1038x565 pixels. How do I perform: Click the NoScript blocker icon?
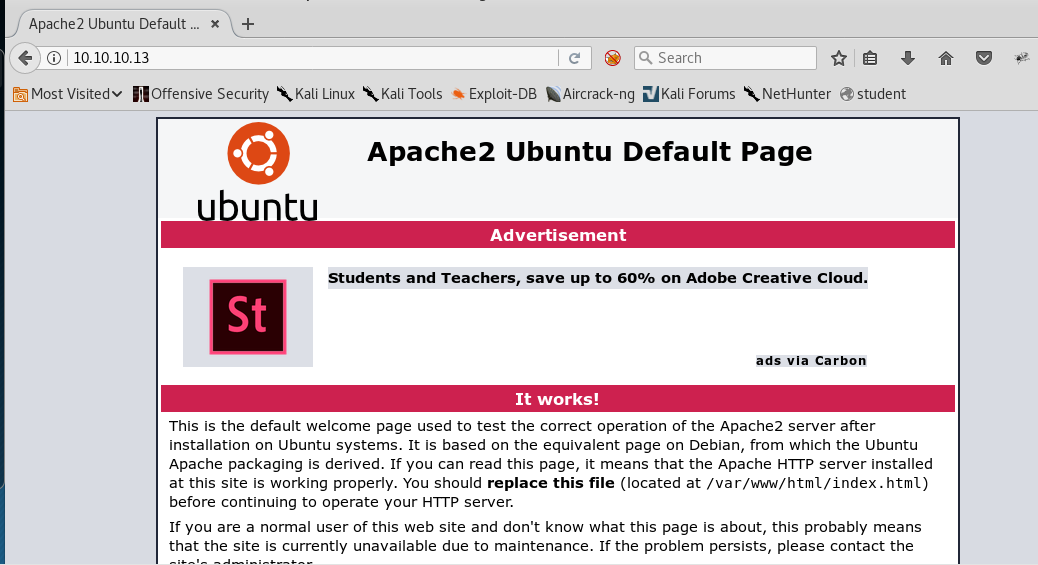(613, 58)
